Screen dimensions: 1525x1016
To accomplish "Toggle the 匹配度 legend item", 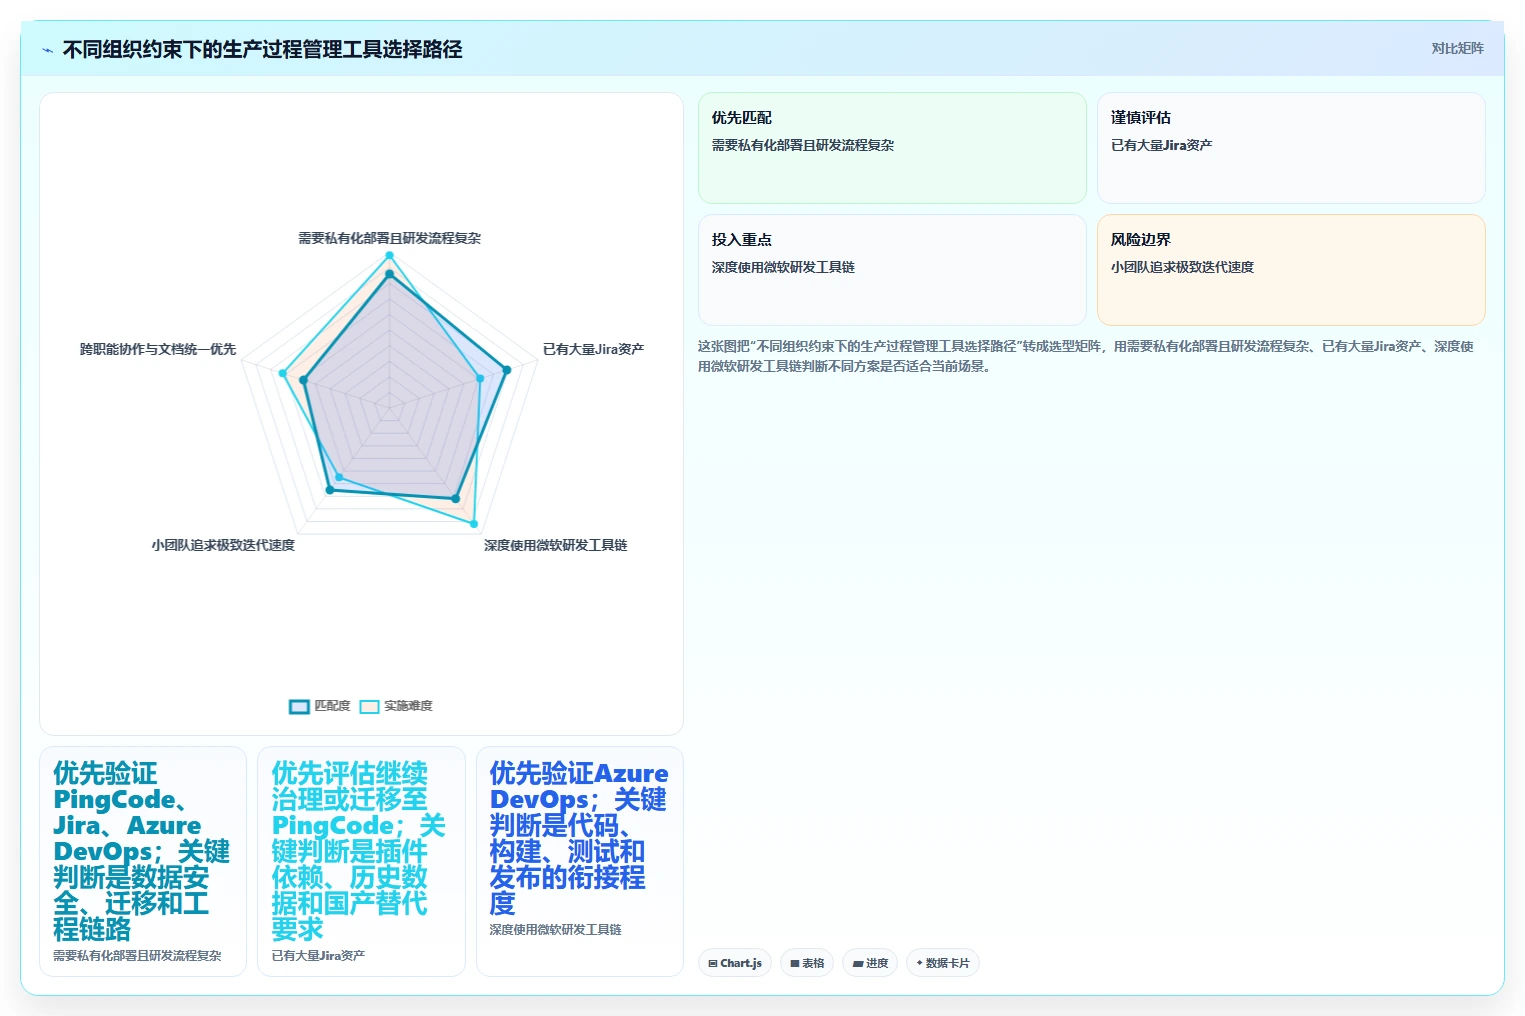I will click(320, 706).
